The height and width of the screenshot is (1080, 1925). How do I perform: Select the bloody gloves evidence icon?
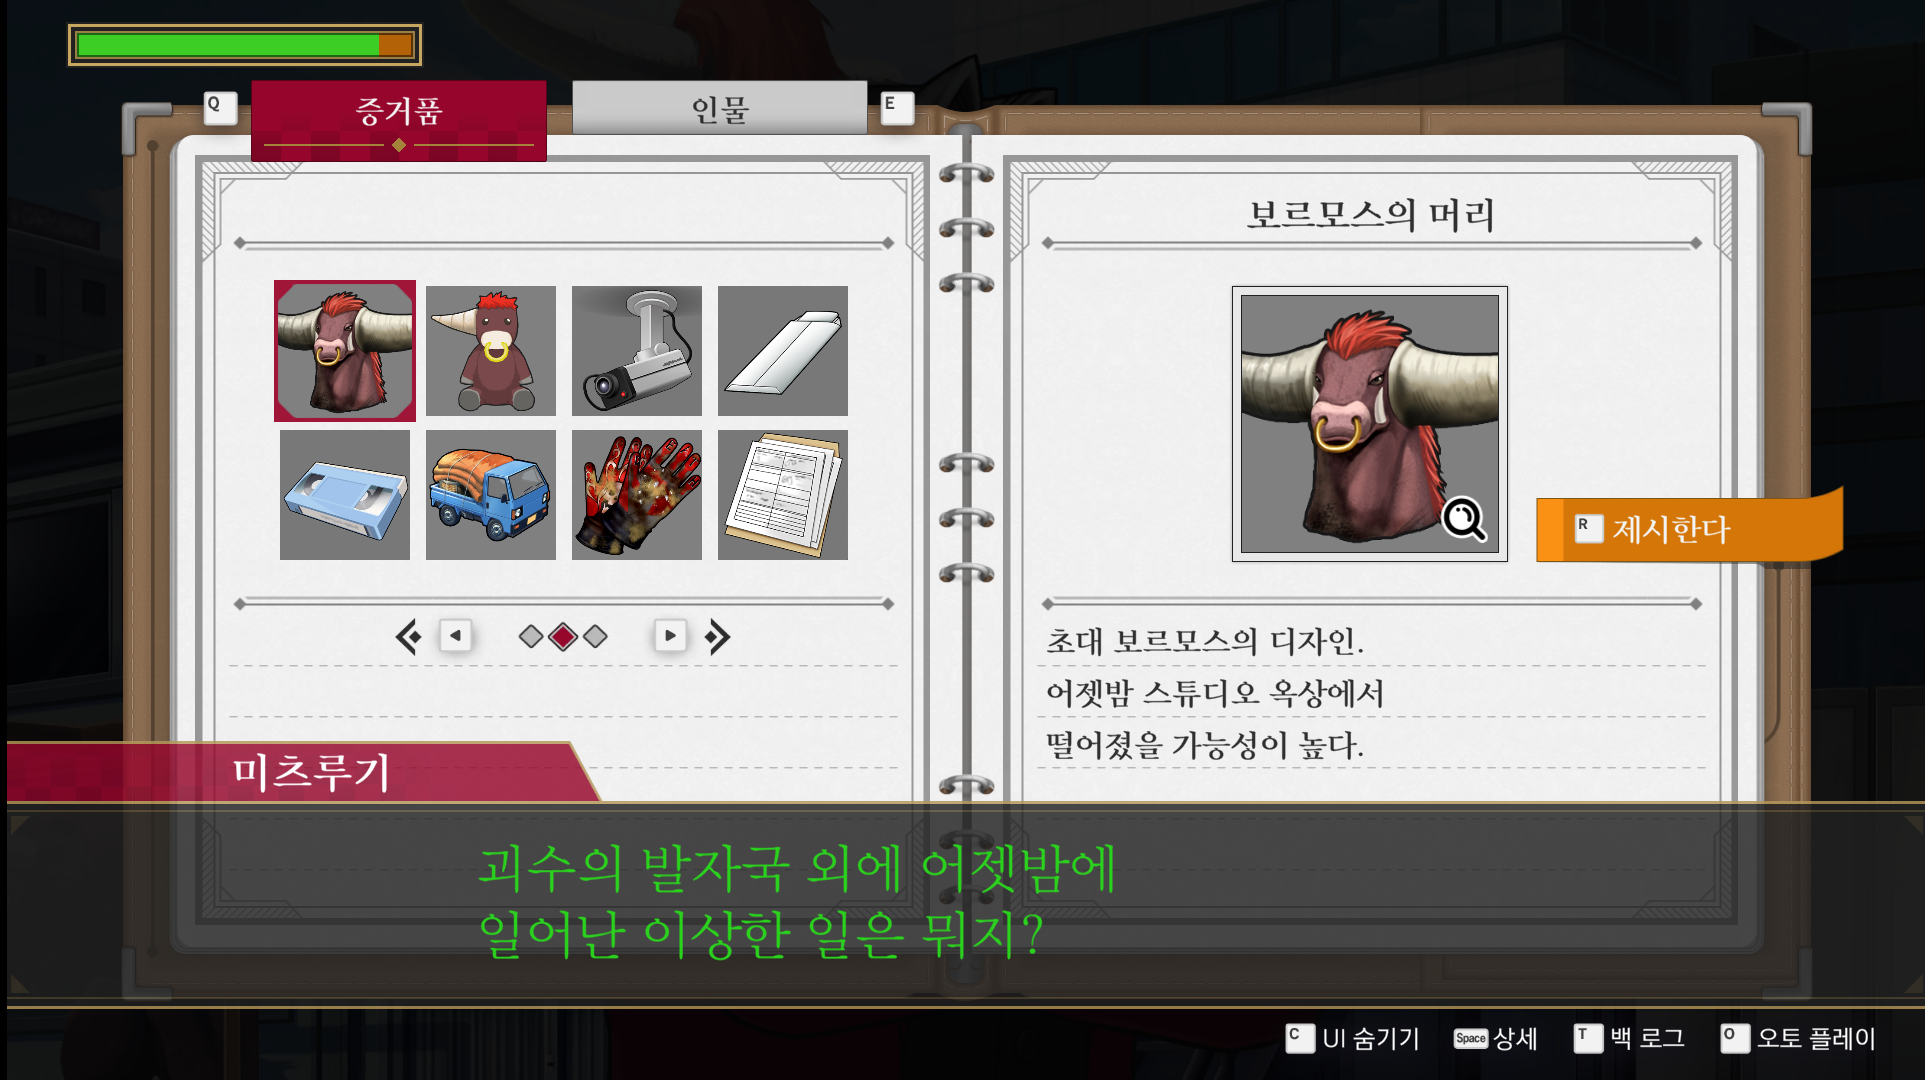(x=637, y=495)
